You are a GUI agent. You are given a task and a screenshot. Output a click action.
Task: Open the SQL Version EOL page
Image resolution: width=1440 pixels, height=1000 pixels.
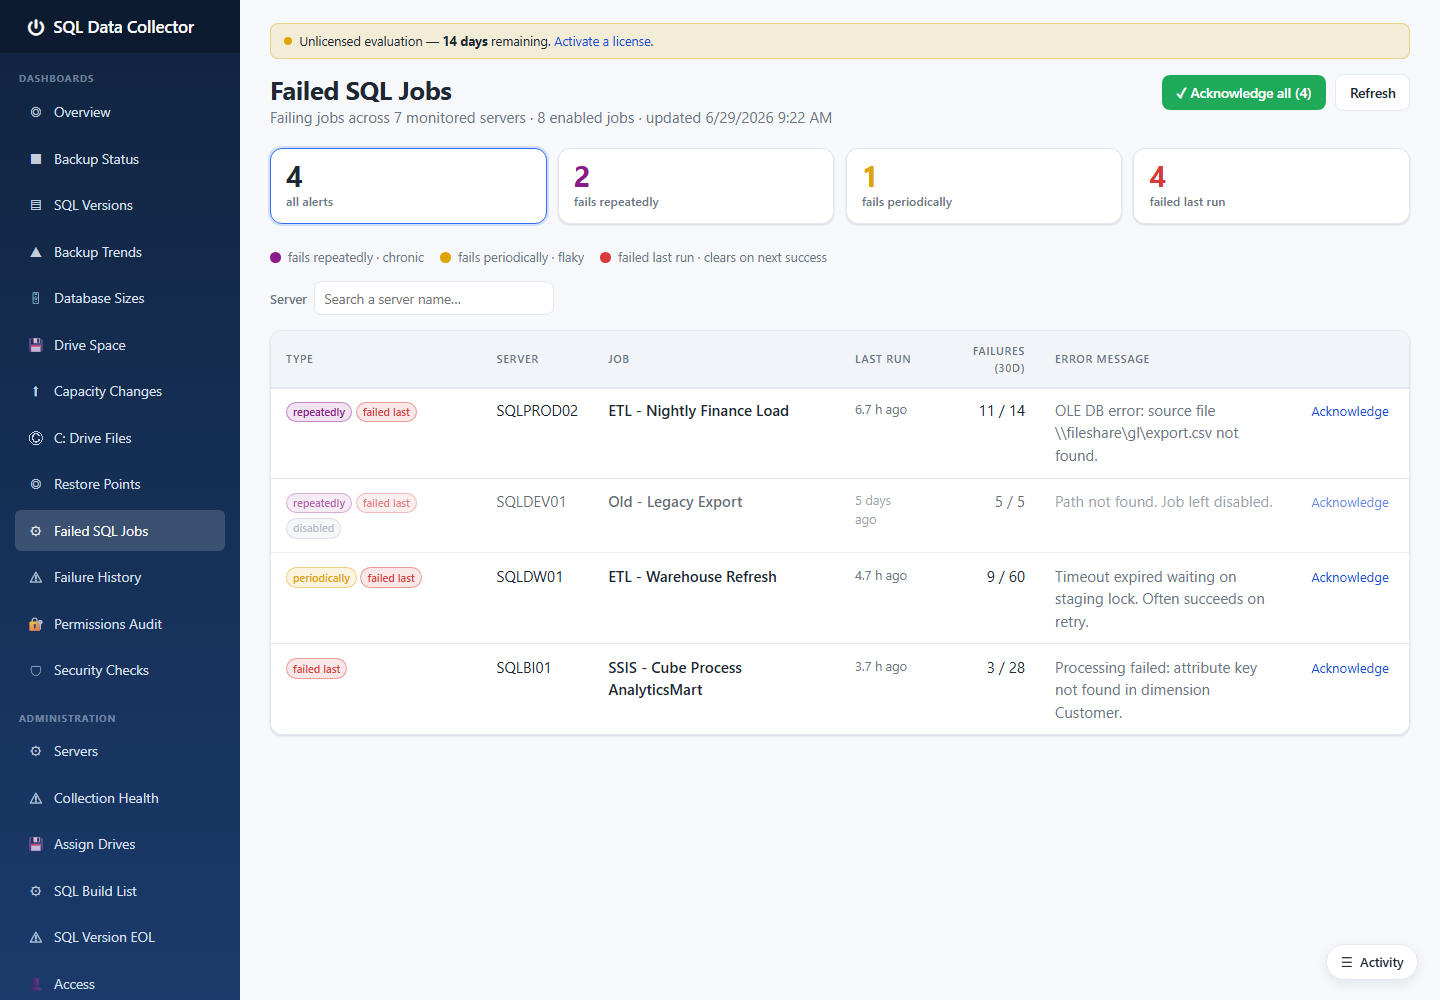point(120,937)
